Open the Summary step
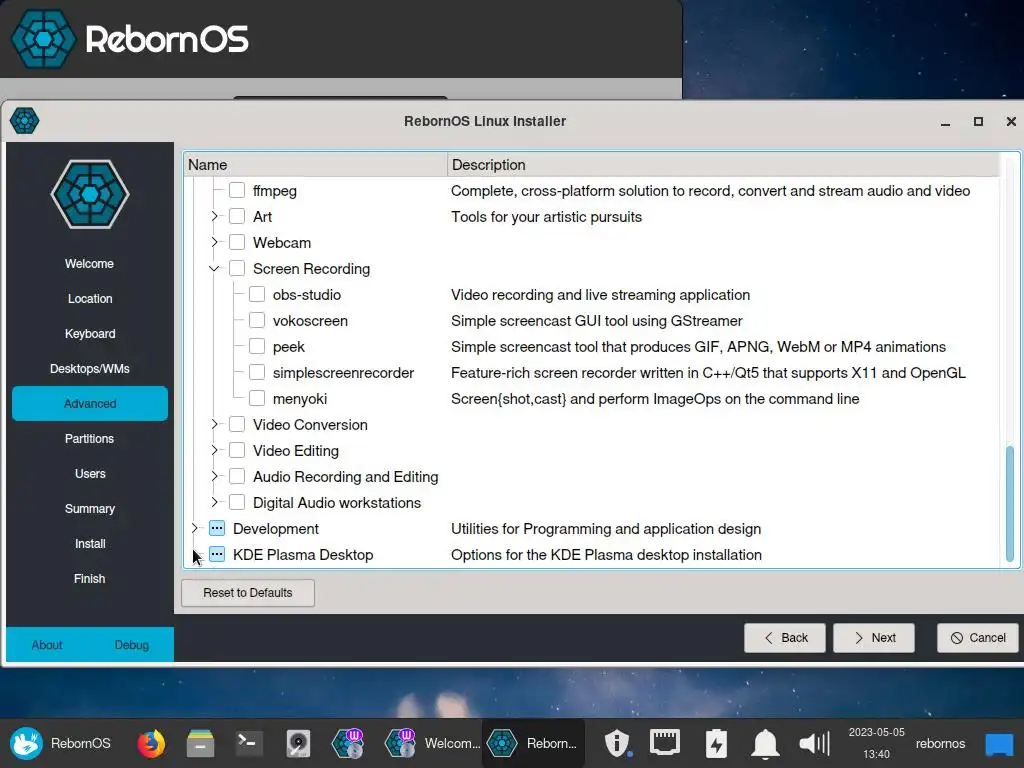 point(89,509)
